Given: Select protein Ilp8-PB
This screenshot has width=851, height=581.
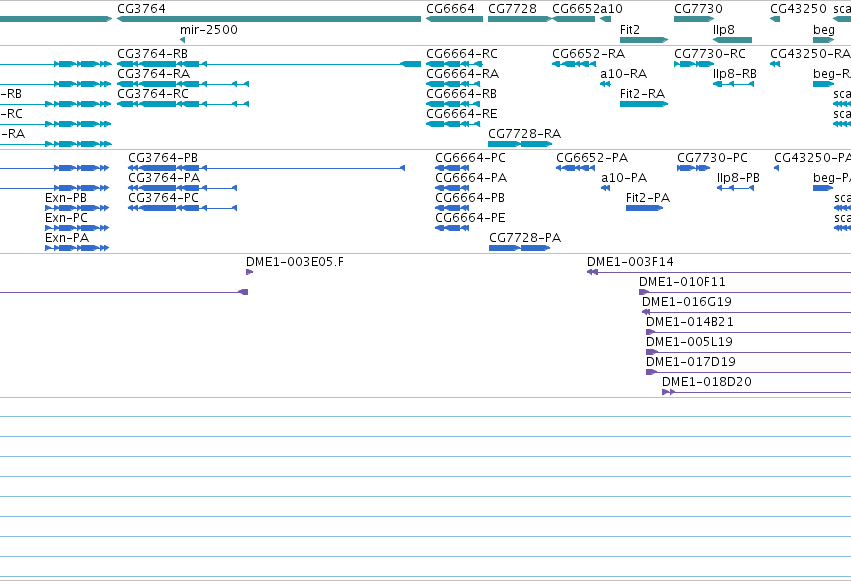Looking at the screenshot, I should pyautogui.click(x=735, y=188).
